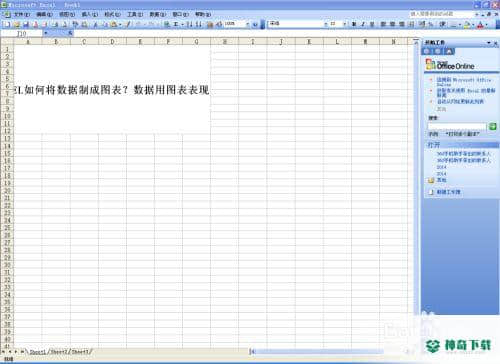Click the Chart Wizard icon
This screenshot has width=500, height=364.
210,24
